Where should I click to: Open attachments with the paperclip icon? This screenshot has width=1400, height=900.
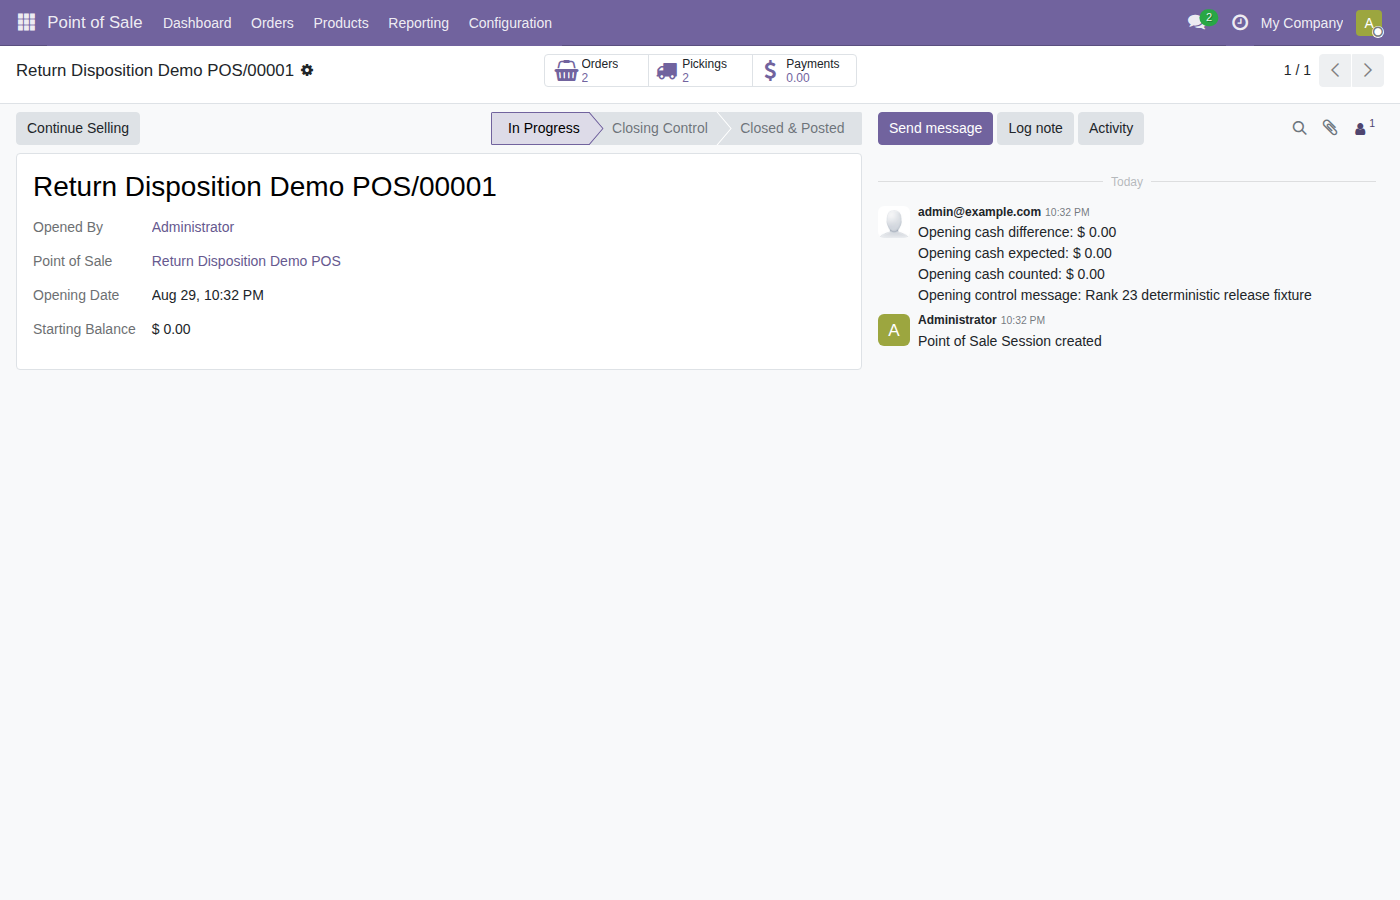click(x=1330, y=128)
